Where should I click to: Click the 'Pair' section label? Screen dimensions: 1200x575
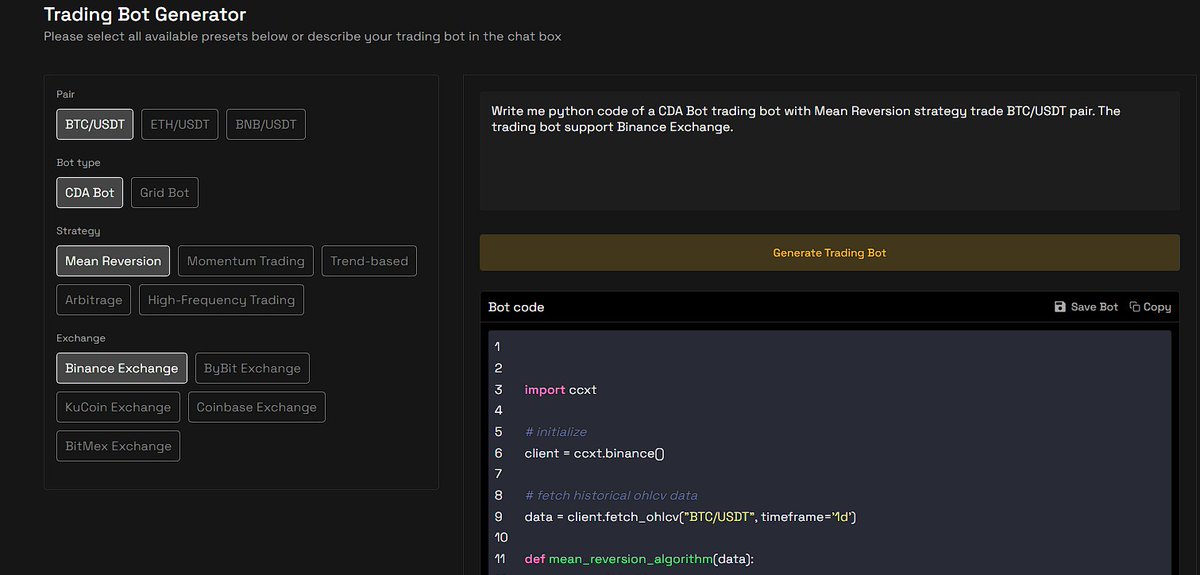point(66,94)
